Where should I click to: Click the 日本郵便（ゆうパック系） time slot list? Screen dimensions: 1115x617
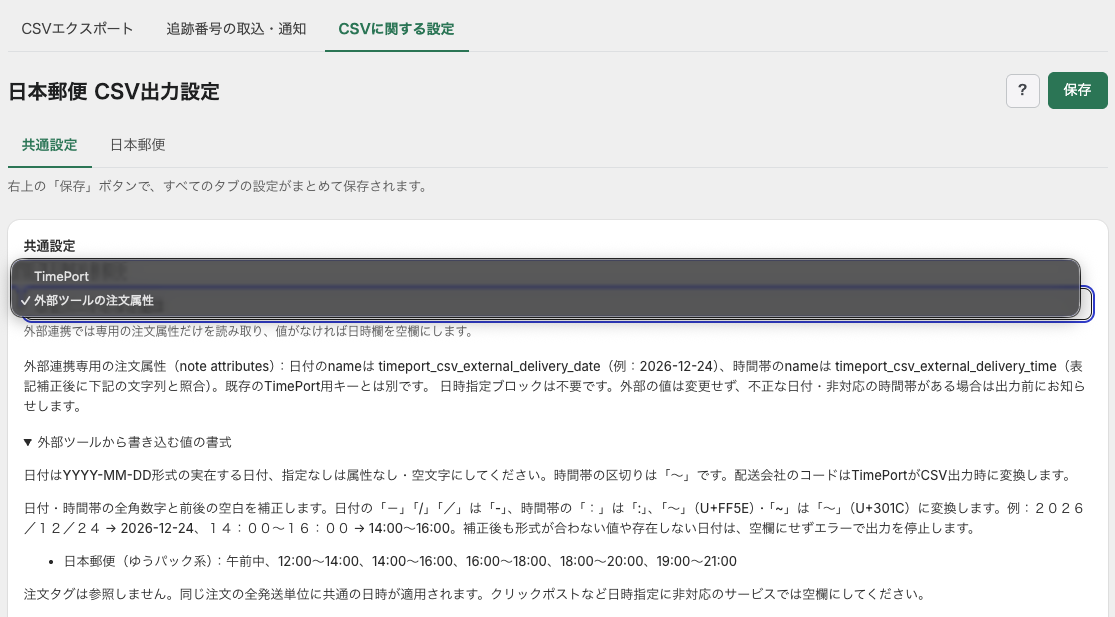pos(400,561)
